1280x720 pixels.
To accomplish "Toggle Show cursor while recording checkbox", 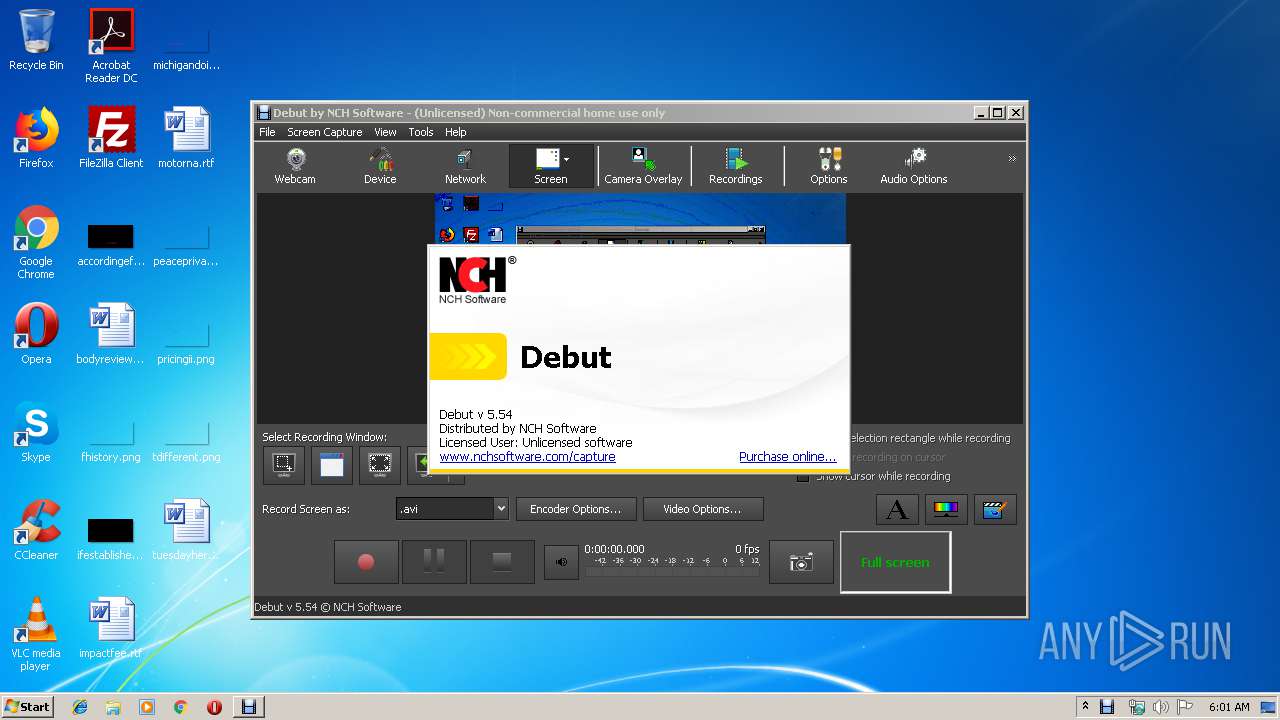I will (x=803, y=477).
